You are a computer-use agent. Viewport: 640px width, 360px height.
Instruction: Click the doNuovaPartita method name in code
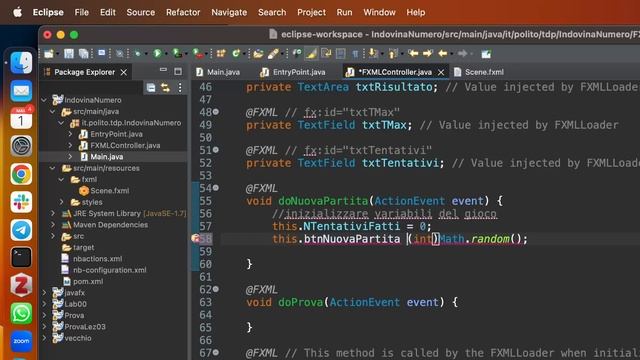click(323, 201)
